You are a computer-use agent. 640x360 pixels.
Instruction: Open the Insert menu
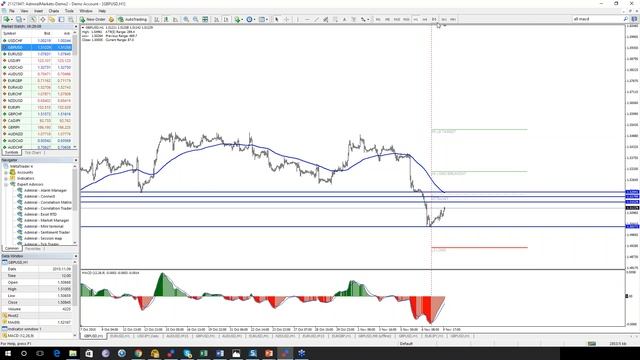(39, 11)
